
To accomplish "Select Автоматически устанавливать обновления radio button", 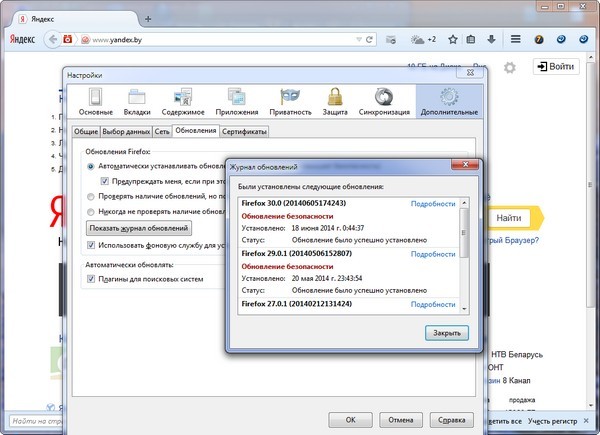I will tap(90, 166).
